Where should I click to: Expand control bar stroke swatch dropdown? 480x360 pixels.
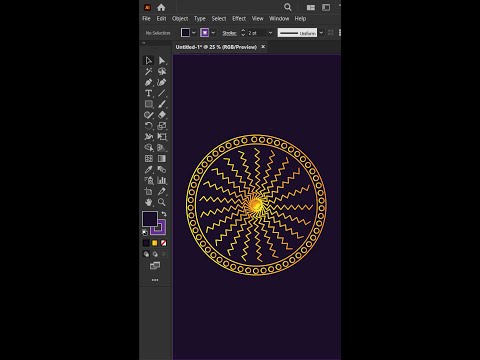pos(213,33)
